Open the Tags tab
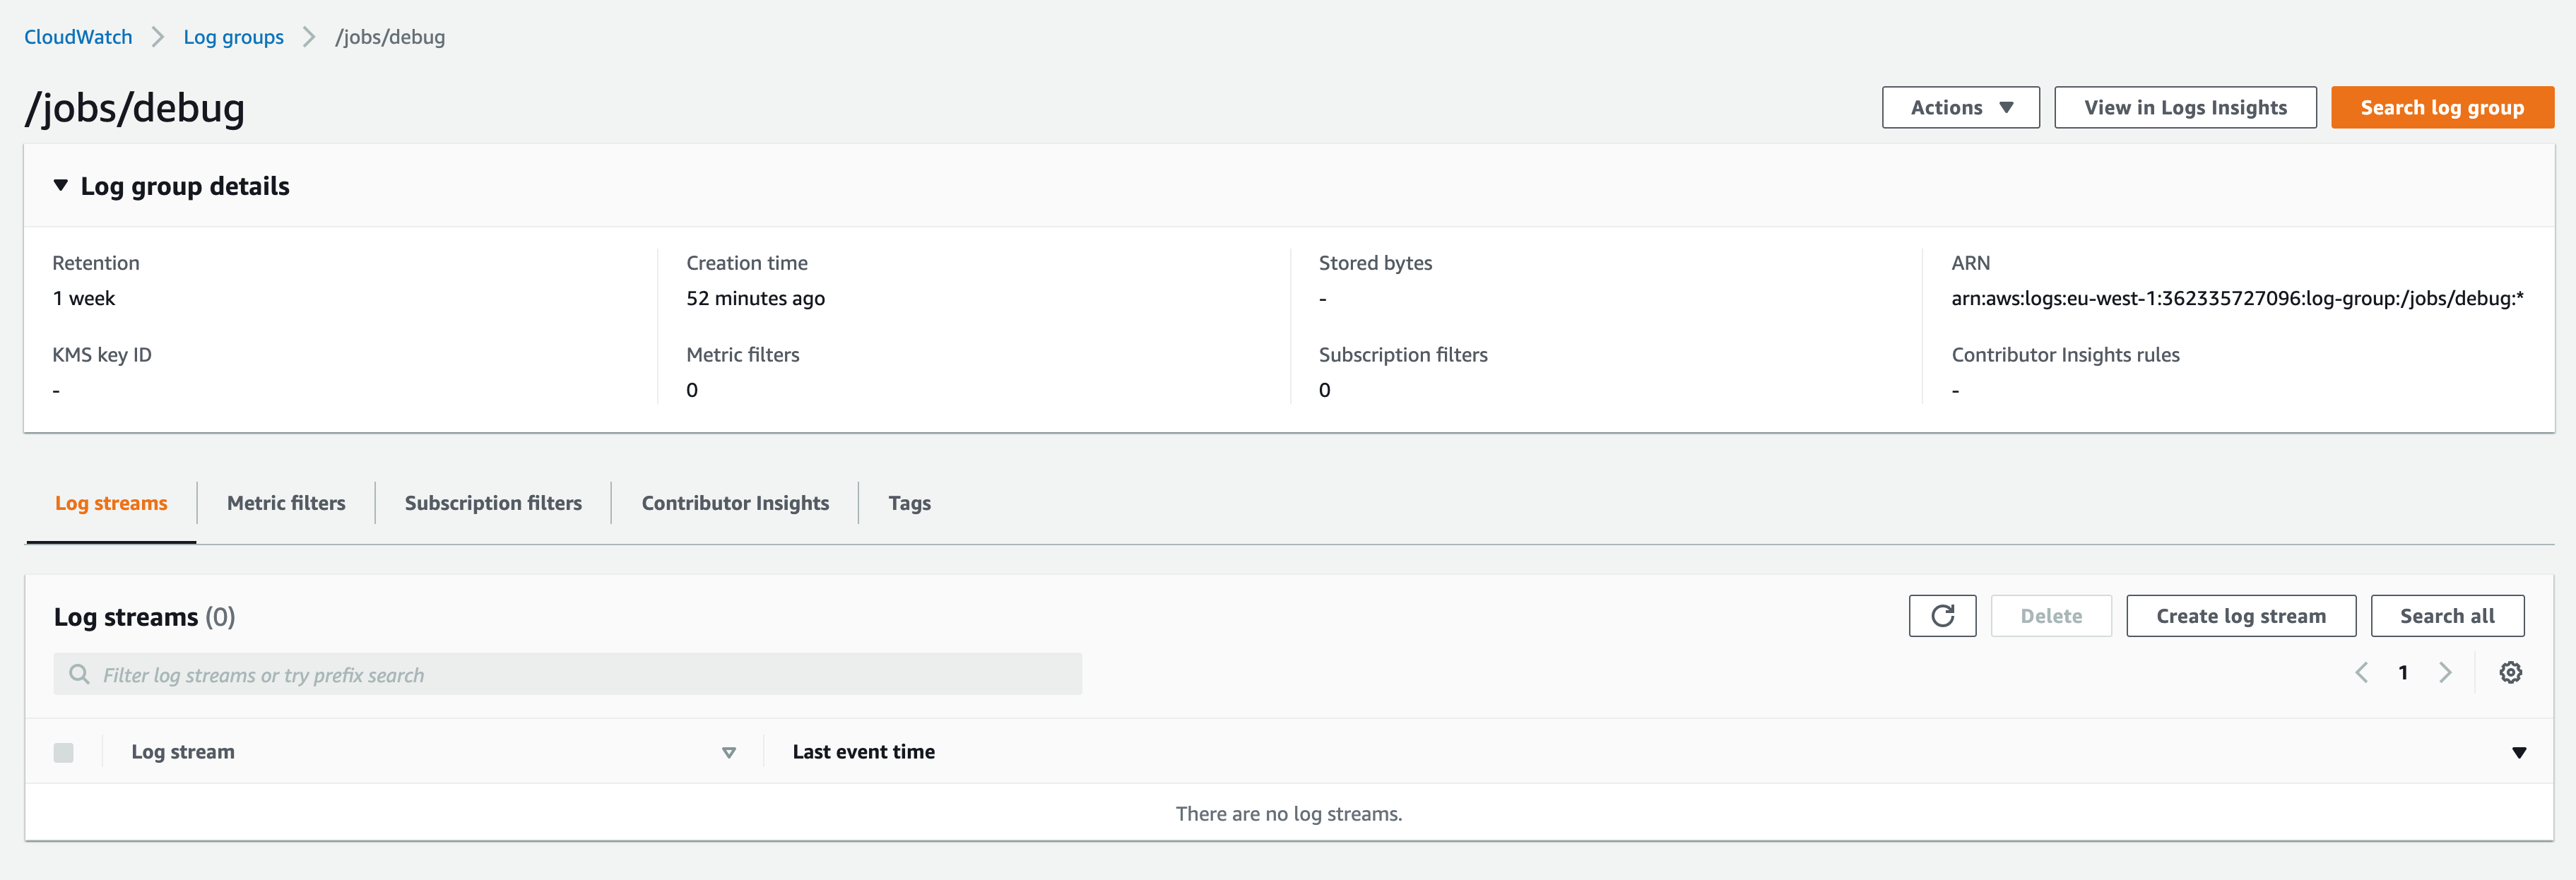2576x880 pixels. click(909, 503)
